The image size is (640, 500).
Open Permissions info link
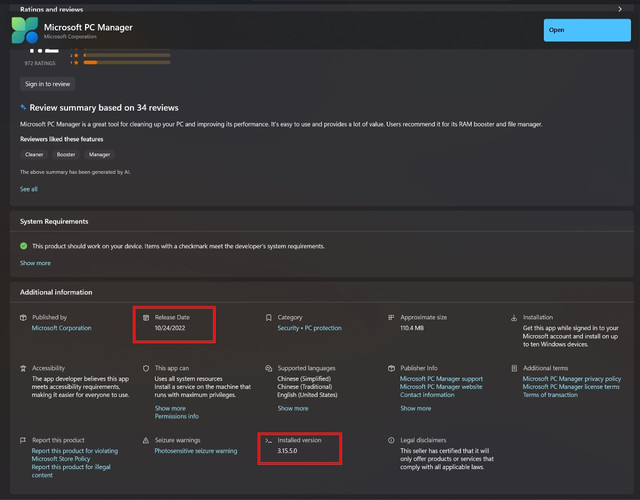click(177, 416)
